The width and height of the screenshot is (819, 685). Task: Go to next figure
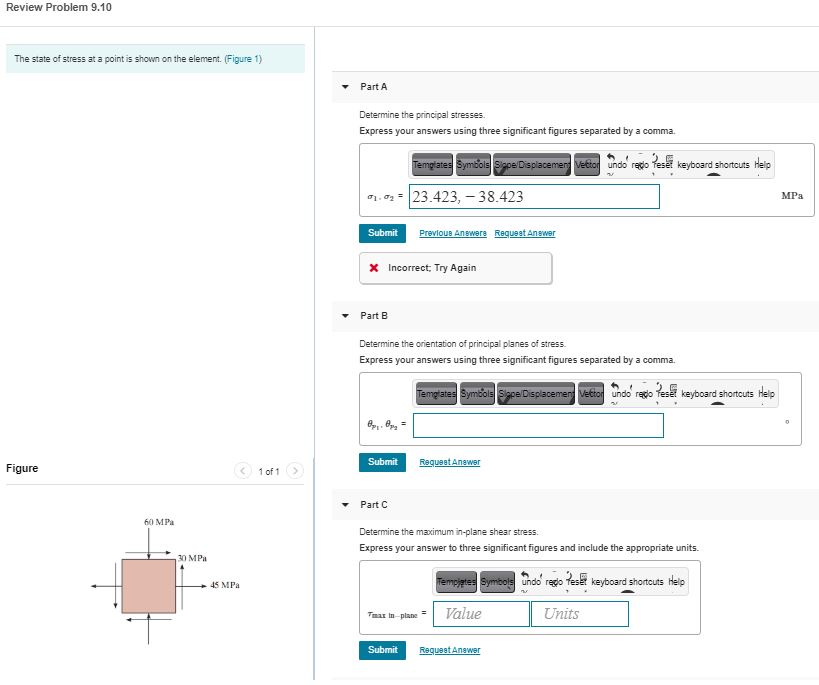pyautogui.click(x=295, y=471)
